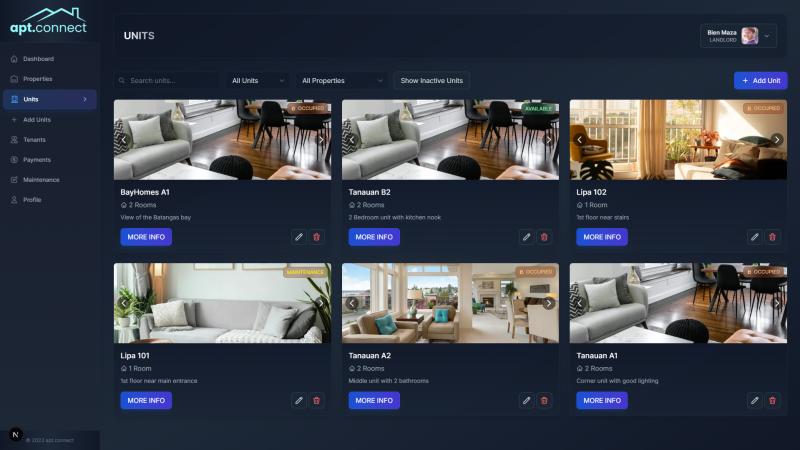Show previous photo of BayHomes A1
The image size is (800, 450).
point(124,139)
